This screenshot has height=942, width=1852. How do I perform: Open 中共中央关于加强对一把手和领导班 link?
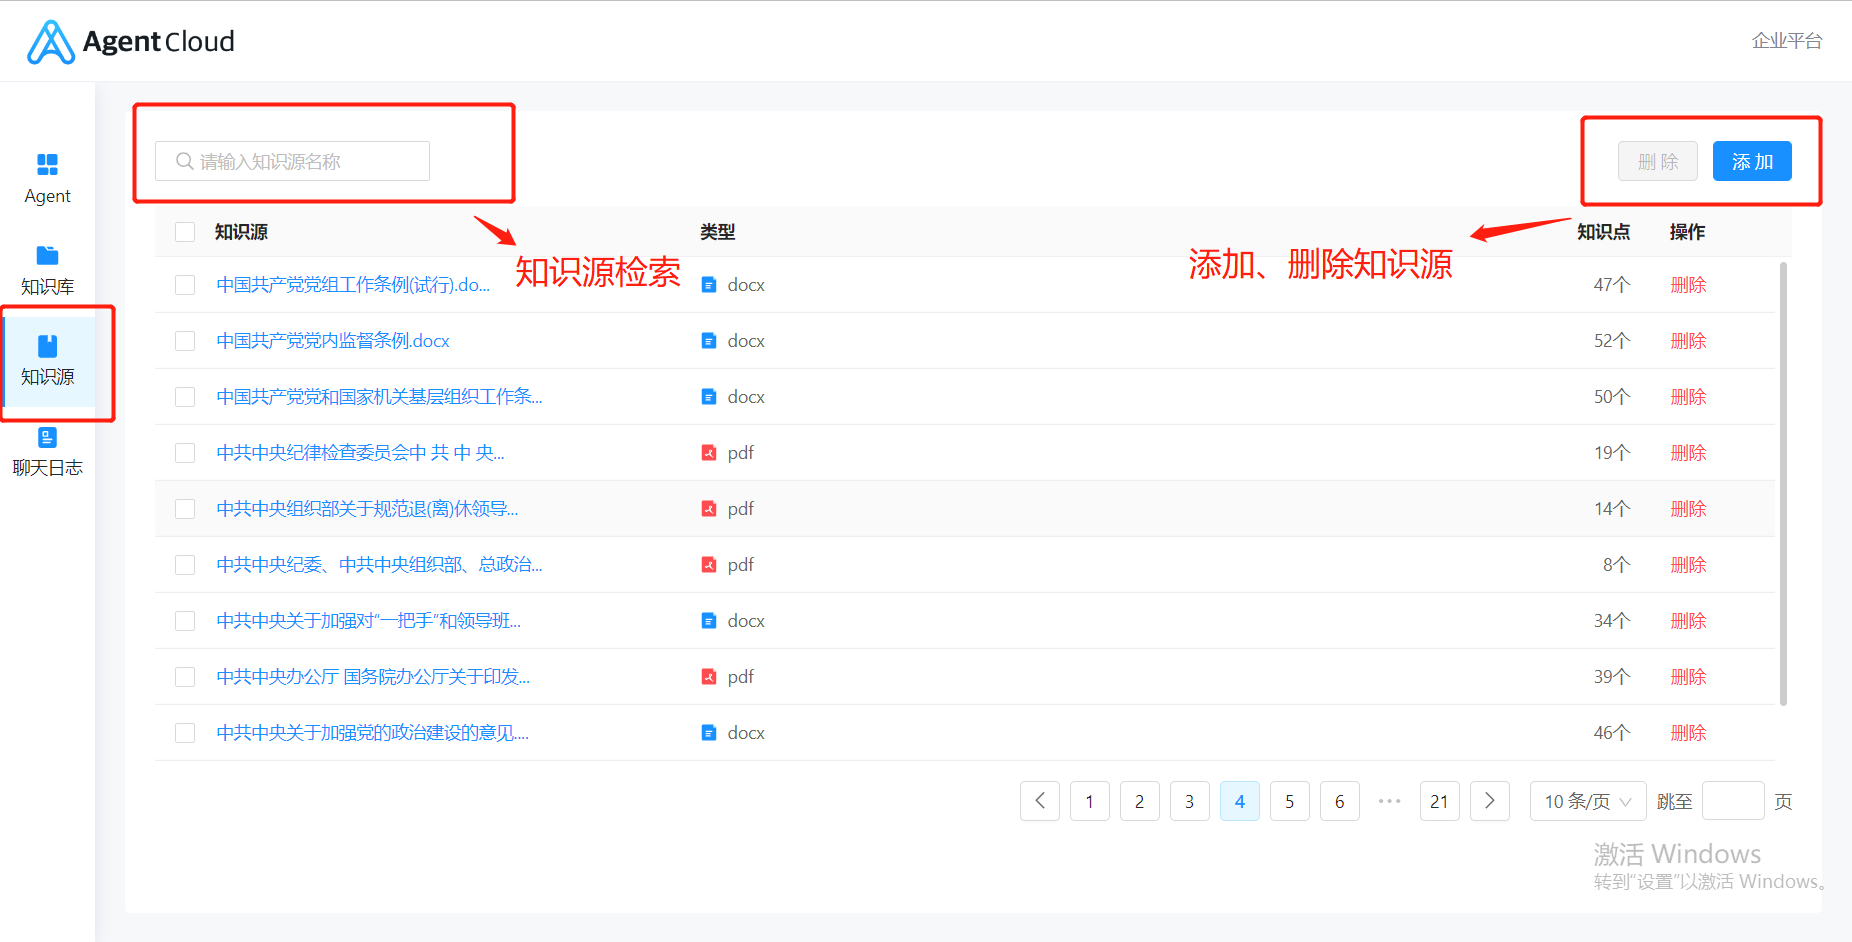(368, 621)
